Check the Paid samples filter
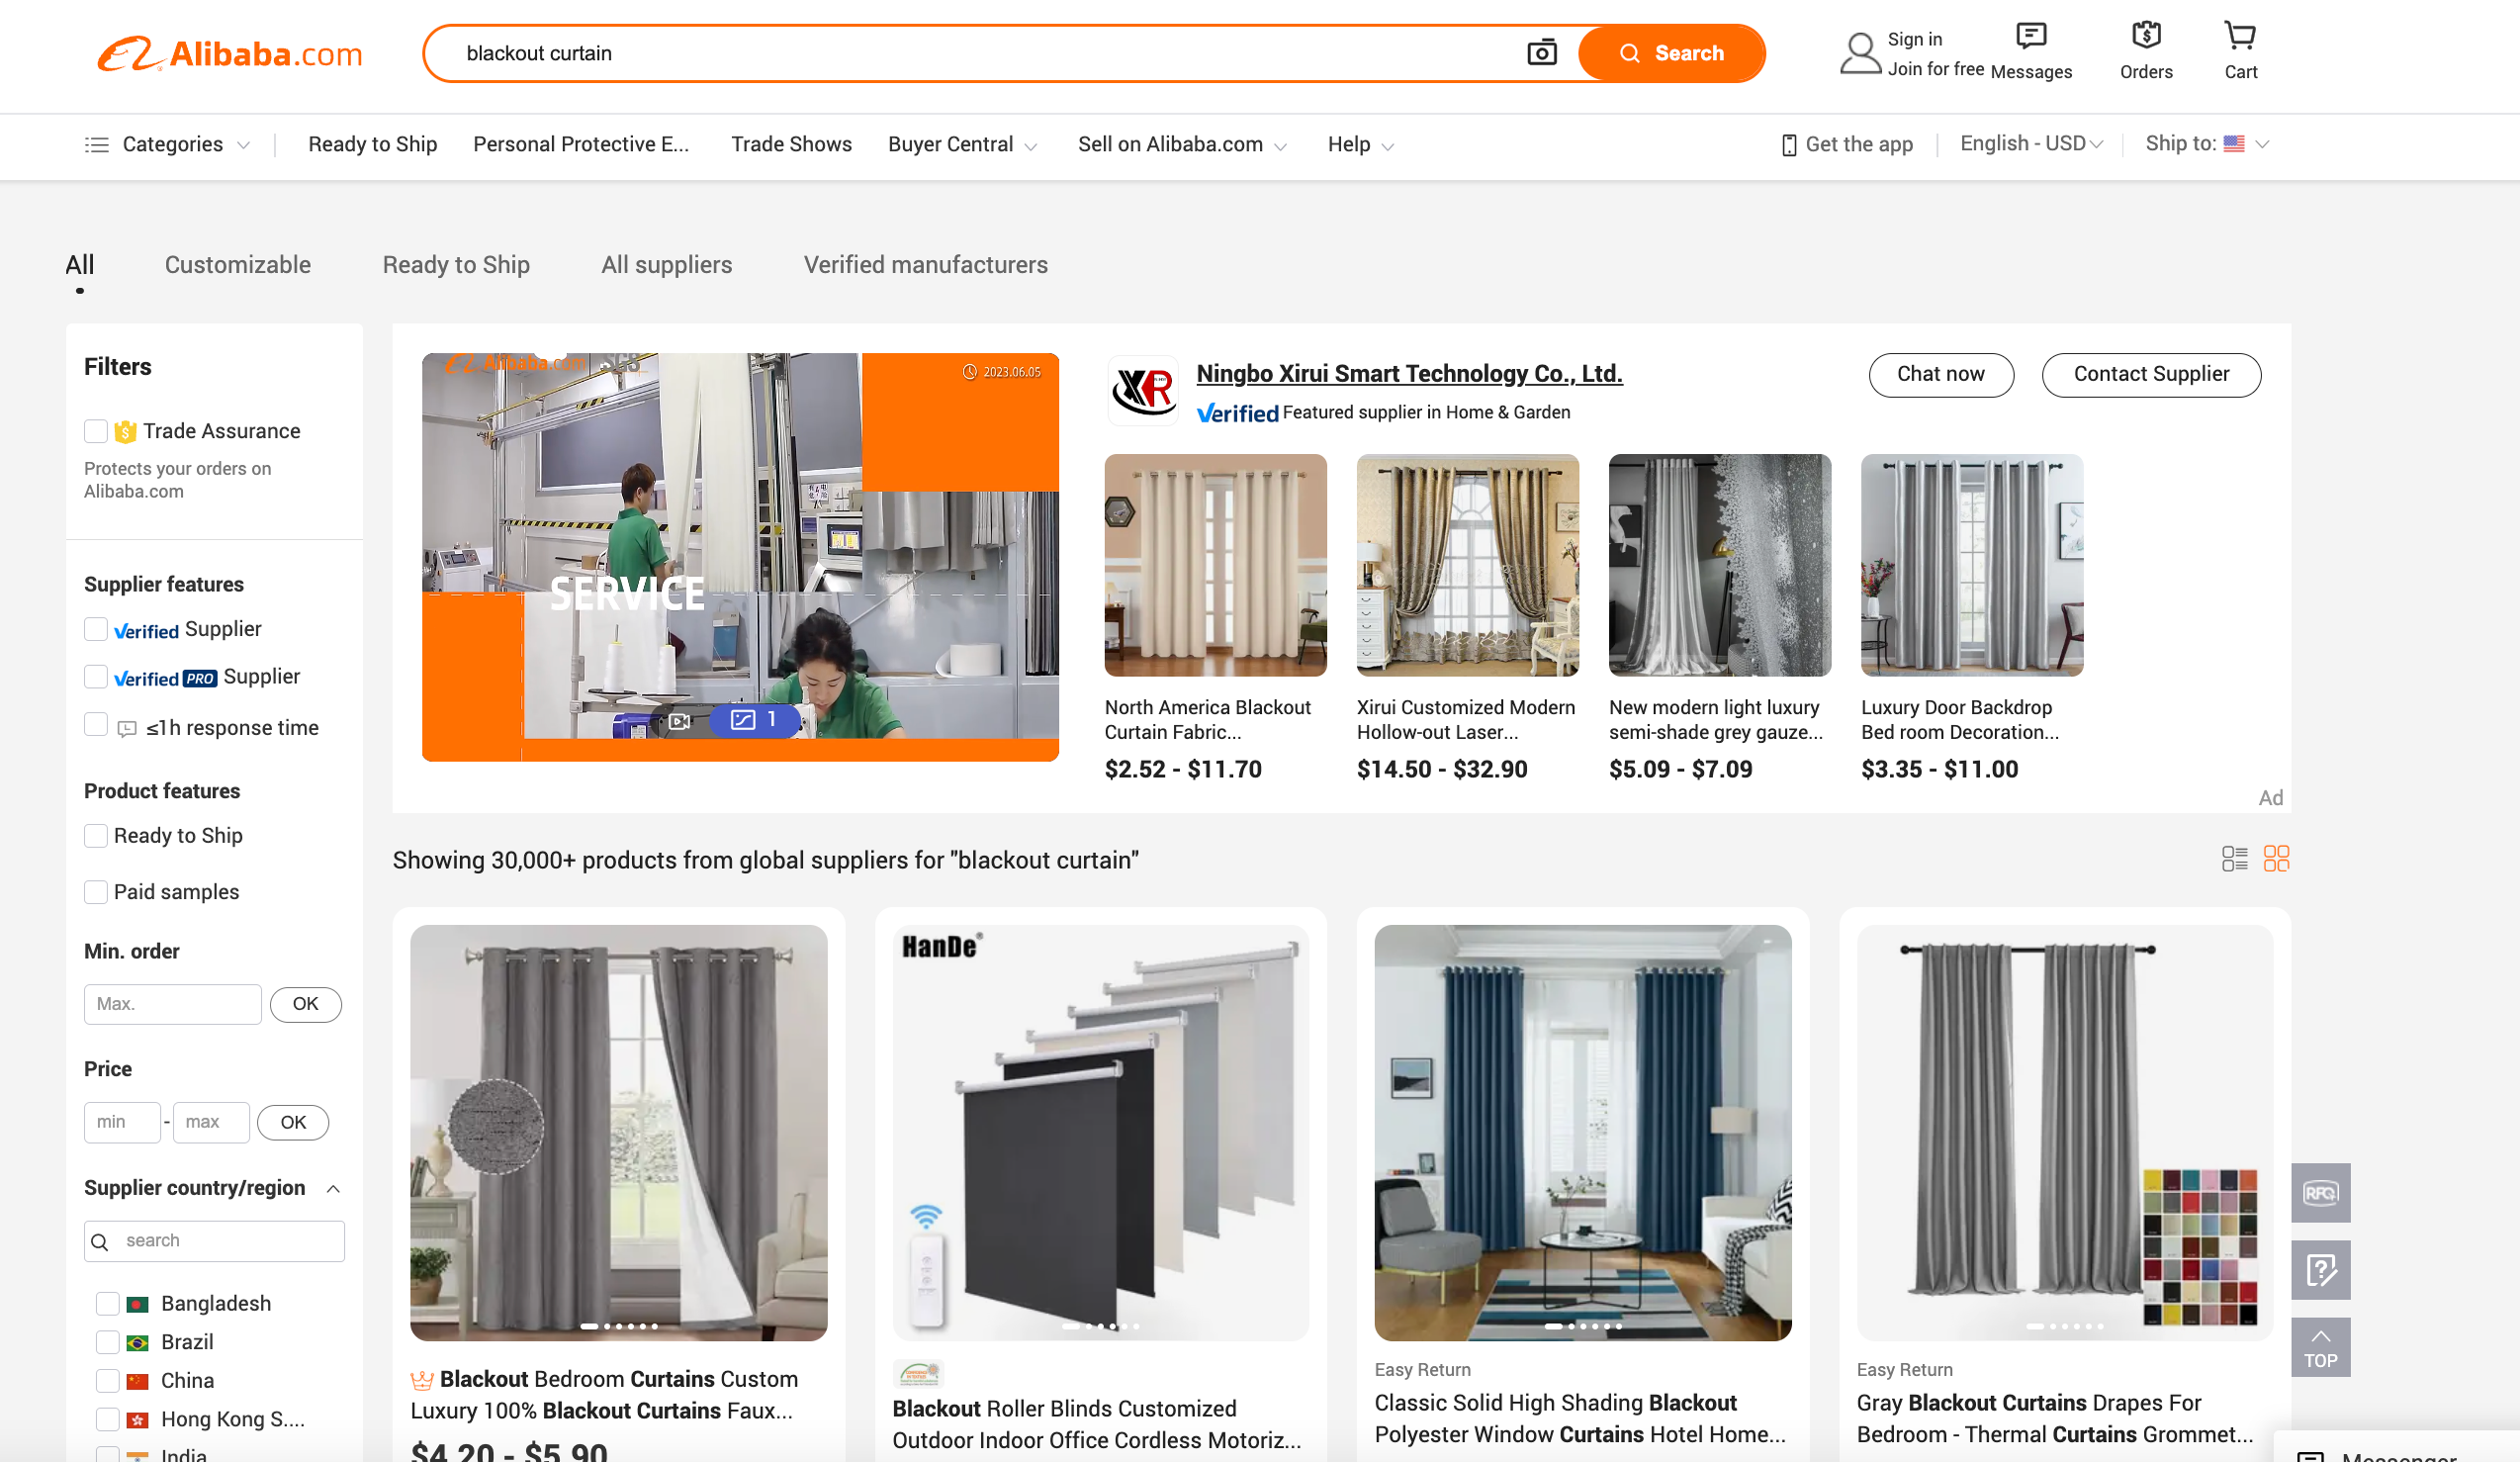This screenshot has height=1462, width=2520. 96,892
